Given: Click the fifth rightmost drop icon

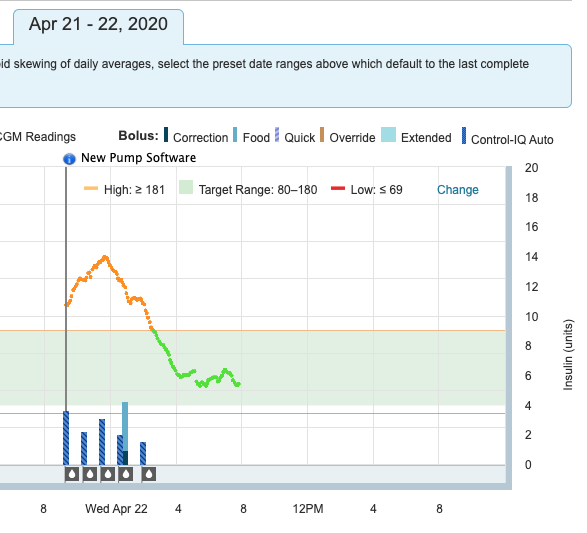Looking at the screenshot, I should 149,474.
